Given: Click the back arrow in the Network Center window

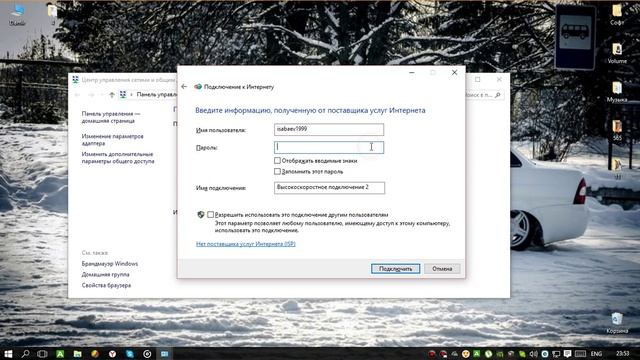Looking at the screenshot, I should [78, 95].
